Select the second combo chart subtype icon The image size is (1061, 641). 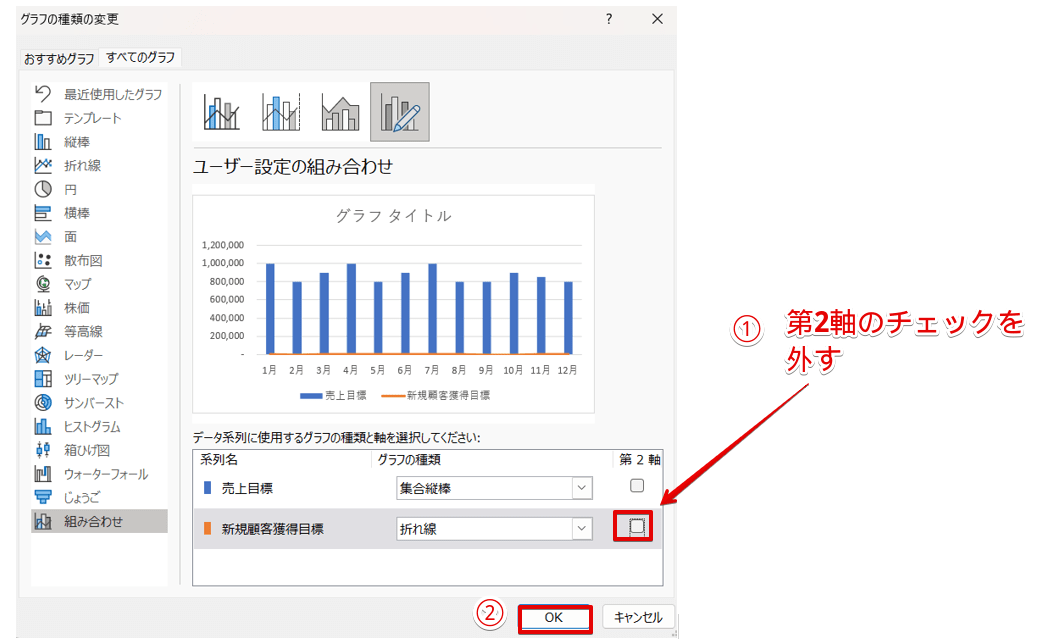coord(281,112)
